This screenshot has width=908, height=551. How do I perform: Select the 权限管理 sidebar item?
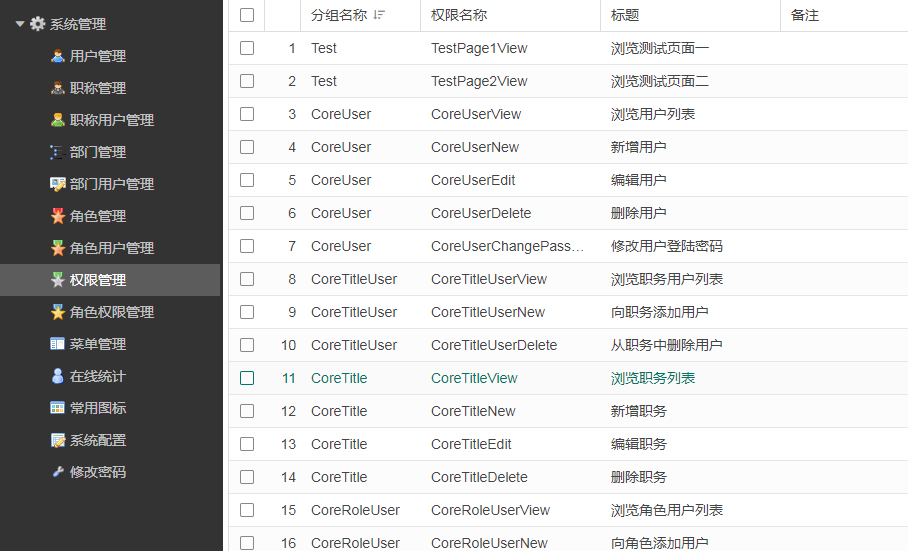(97, 280)
